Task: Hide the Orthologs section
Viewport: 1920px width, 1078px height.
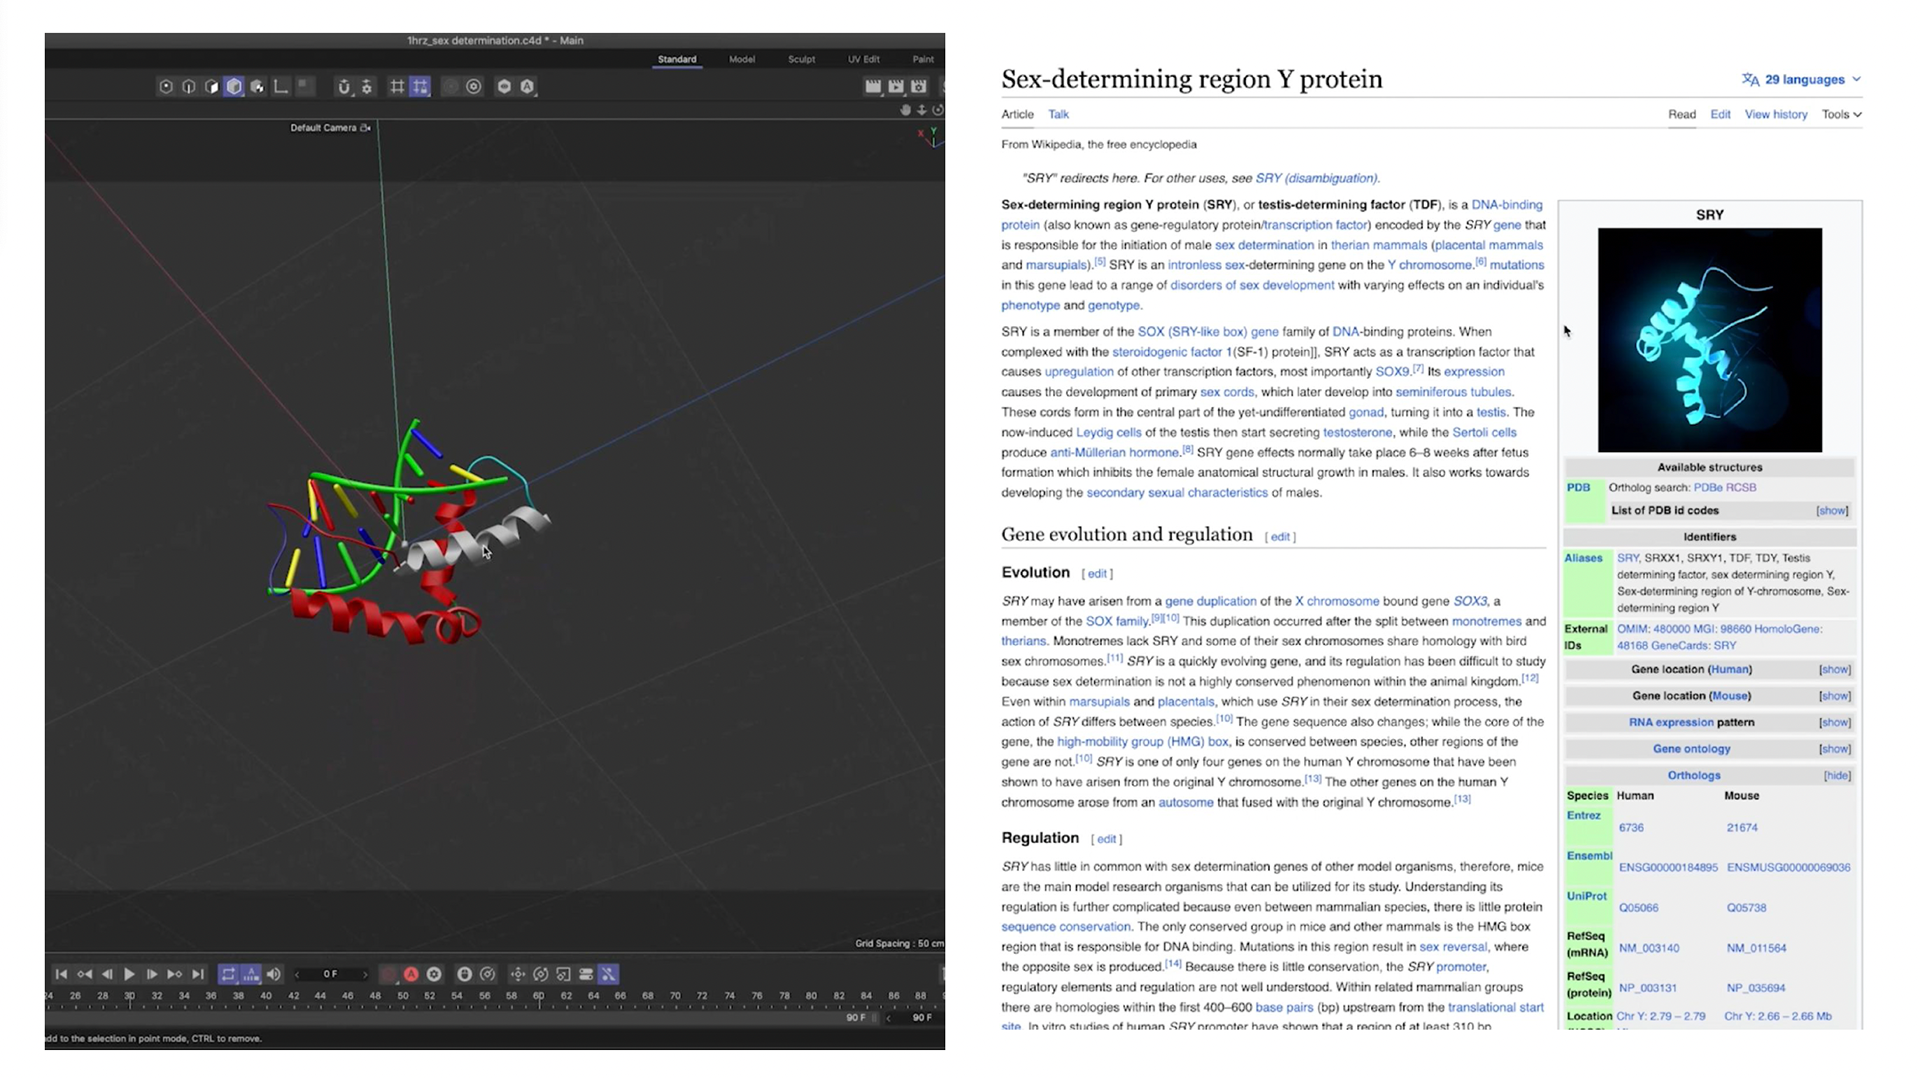Action: coord(1837,776)
